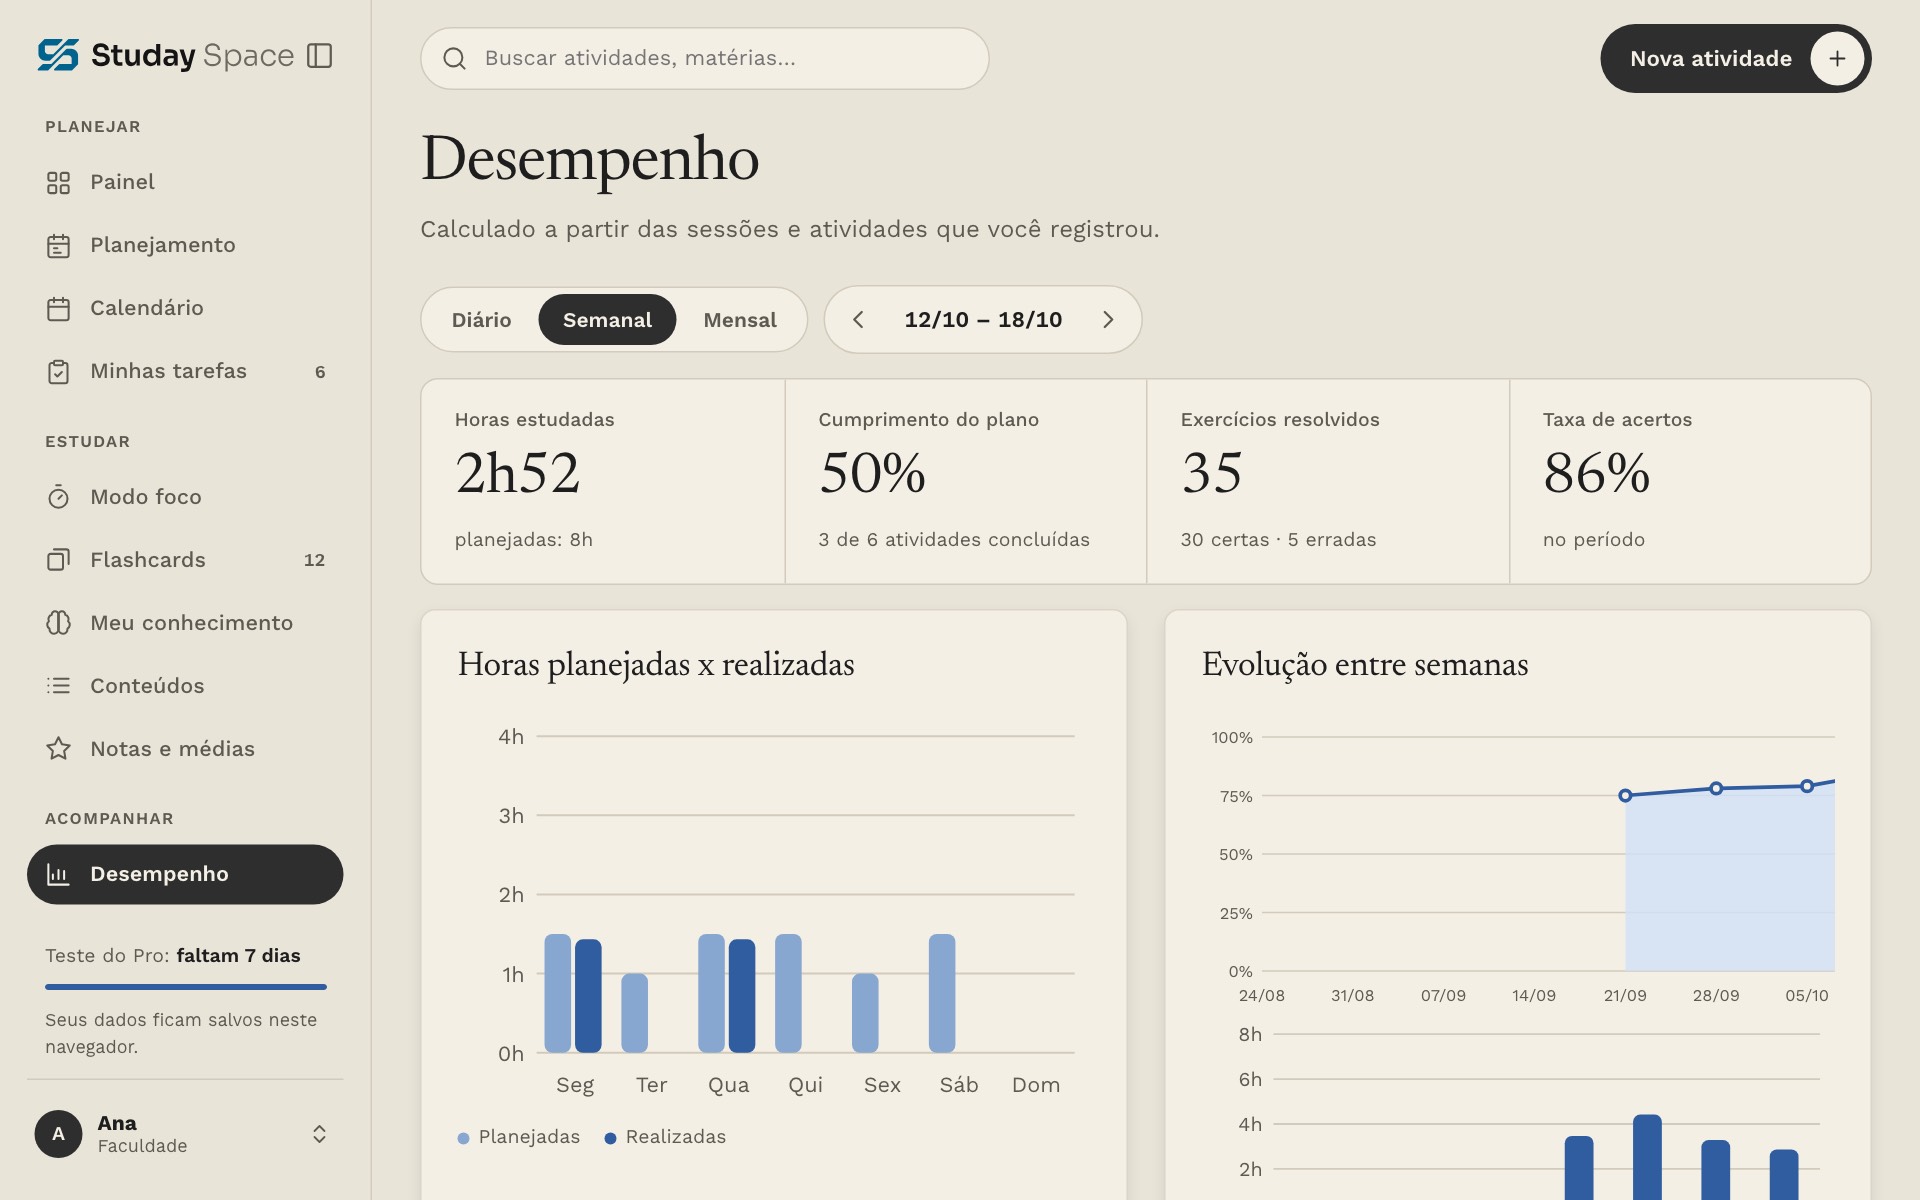Click the Minhas tarefas clipboard icon
The image size is (1920, 1200).
(58, 372)
